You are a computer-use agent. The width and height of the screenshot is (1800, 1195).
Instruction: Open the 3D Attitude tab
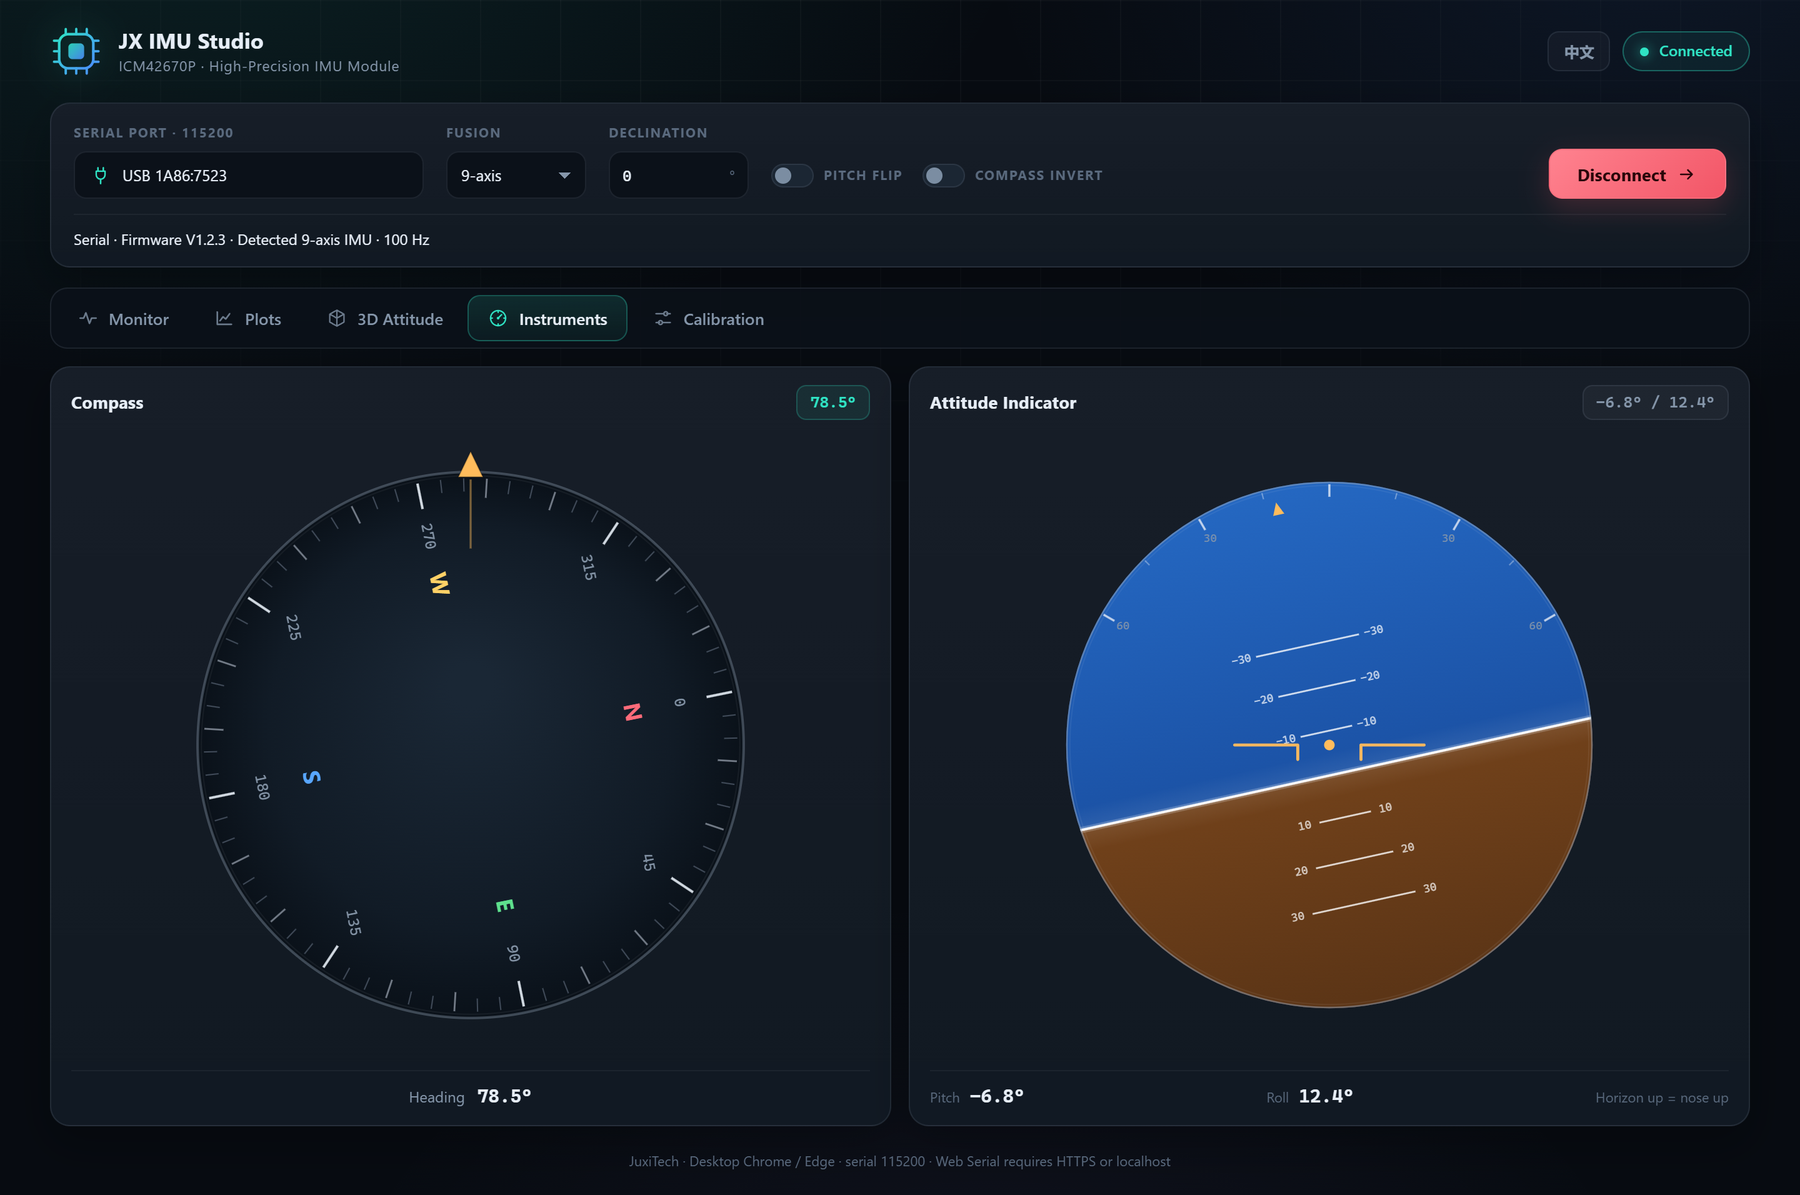[x=386, y=319]
